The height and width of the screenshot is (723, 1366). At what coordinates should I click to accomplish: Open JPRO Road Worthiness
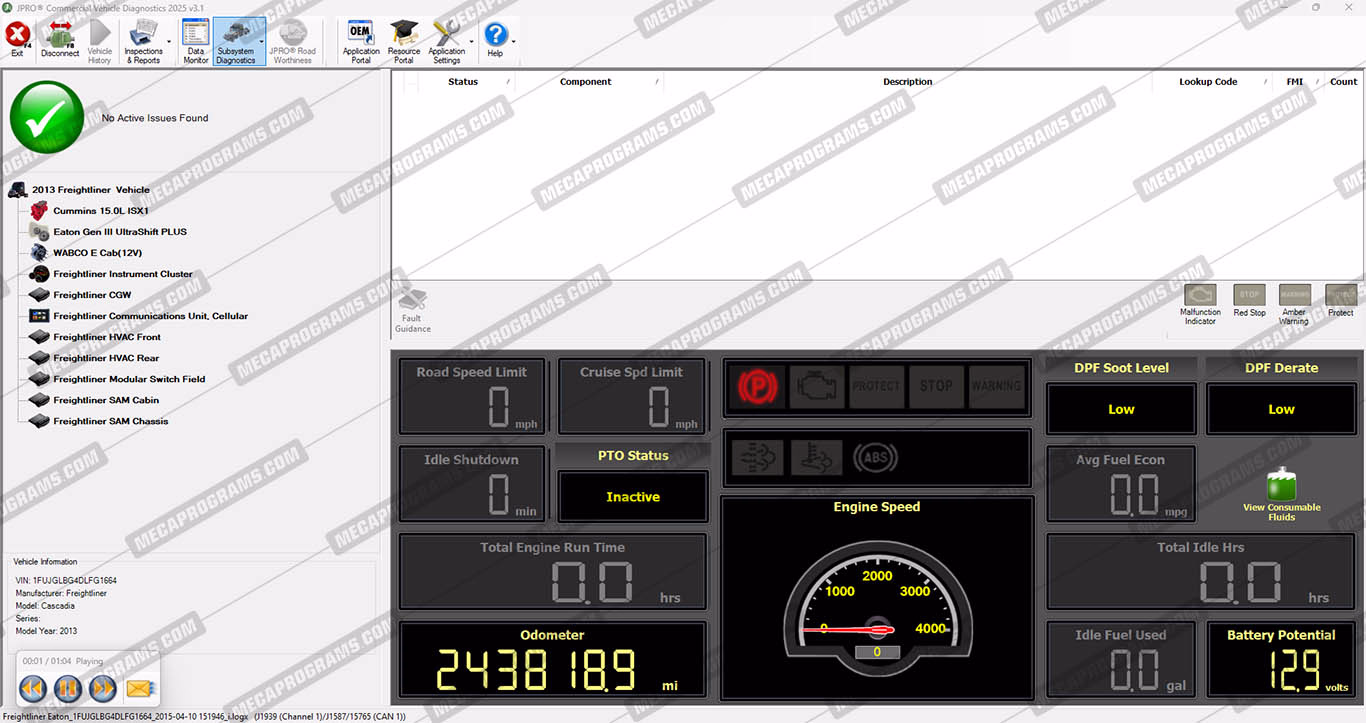coord(292,41)
